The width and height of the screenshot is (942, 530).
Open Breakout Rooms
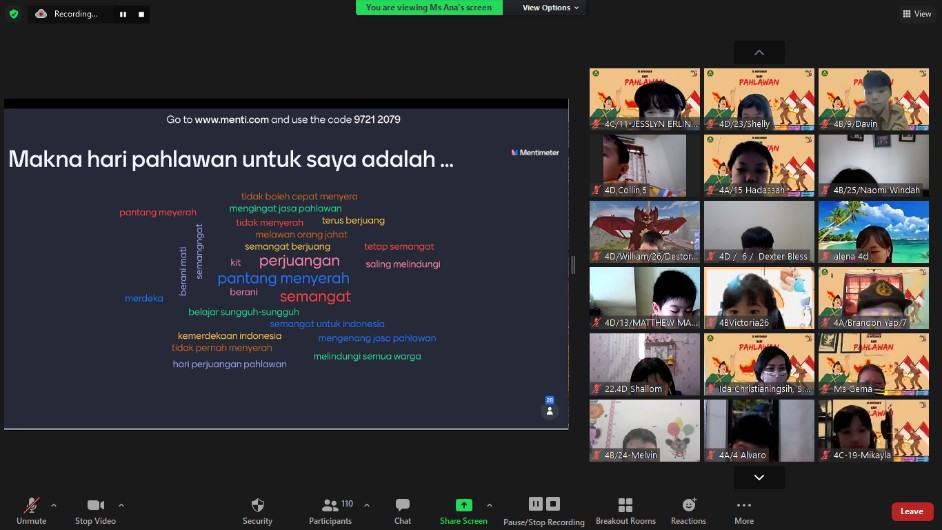[x=625, y=506]
